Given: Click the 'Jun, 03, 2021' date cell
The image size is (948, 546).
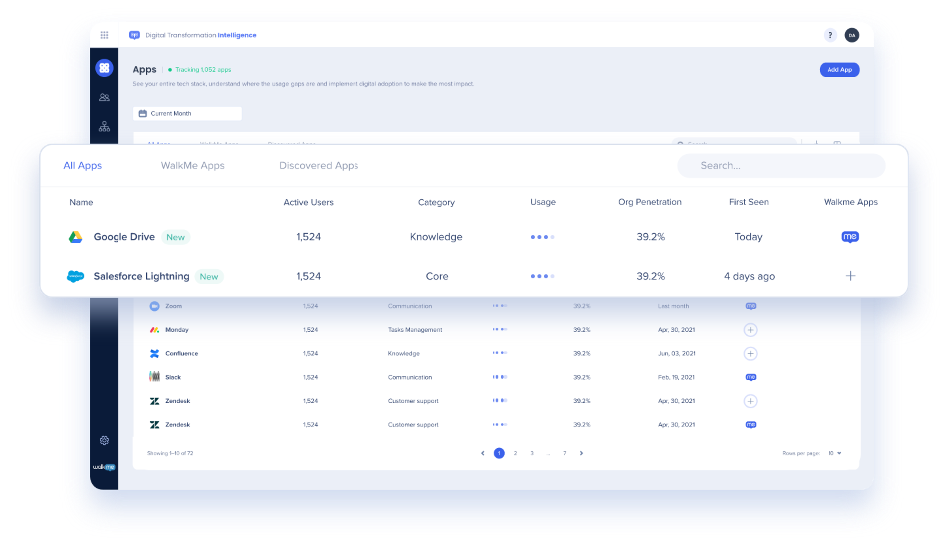Looking at the screenshot, I should click(x=677, y=354).
